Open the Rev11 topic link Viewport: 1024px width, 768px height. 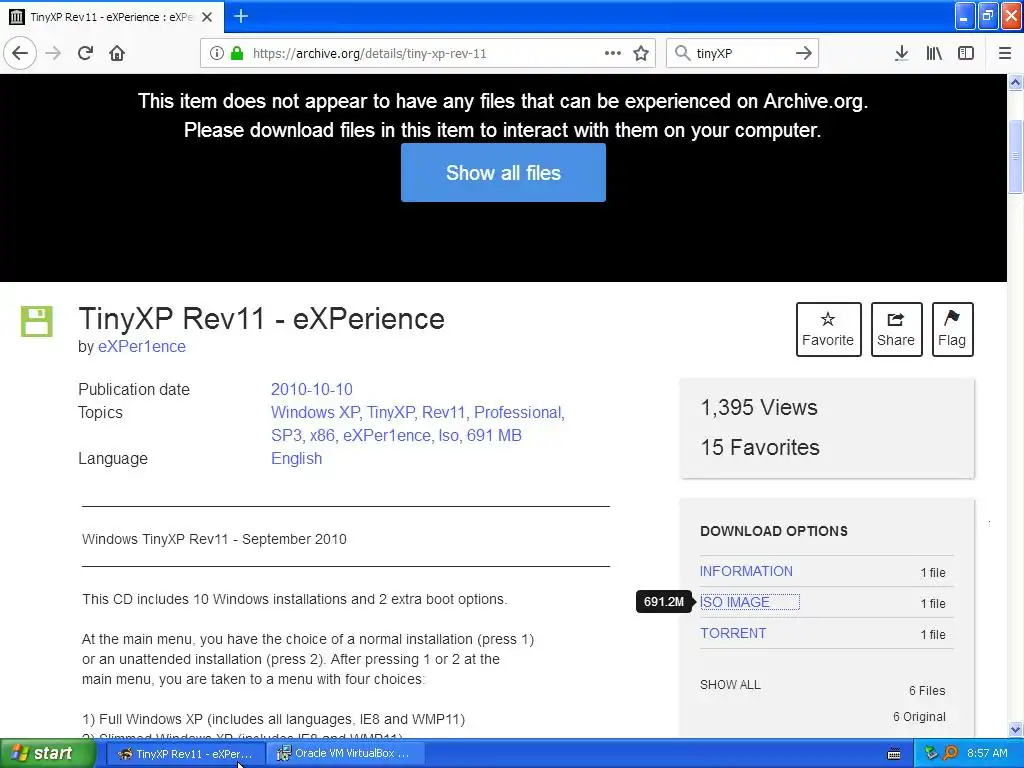[443, 413]
